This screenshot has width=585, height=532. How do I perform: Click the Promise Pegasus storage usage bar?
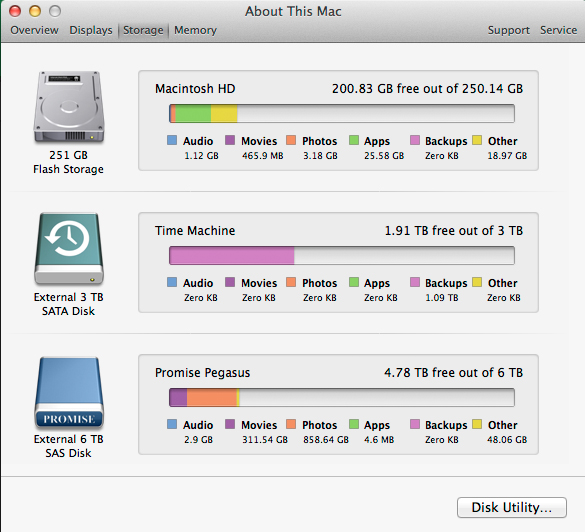[342, 397]
